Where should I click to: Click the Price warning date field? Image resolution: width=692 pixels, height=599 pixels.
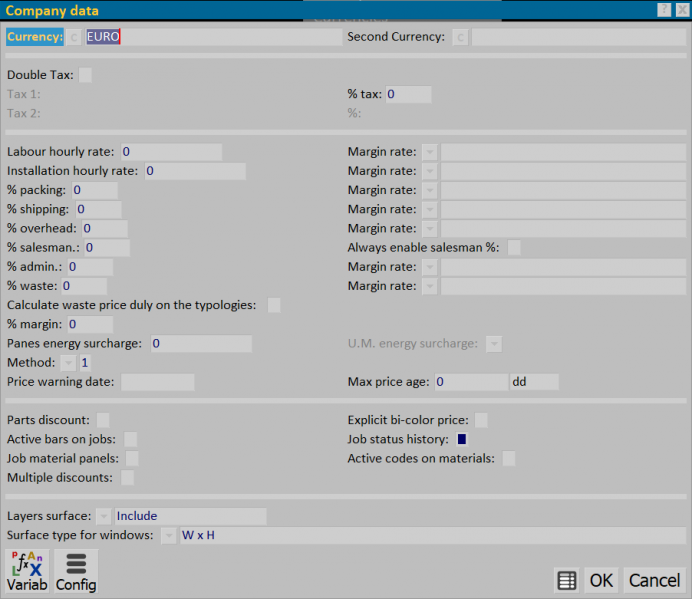tap(158, 382)
